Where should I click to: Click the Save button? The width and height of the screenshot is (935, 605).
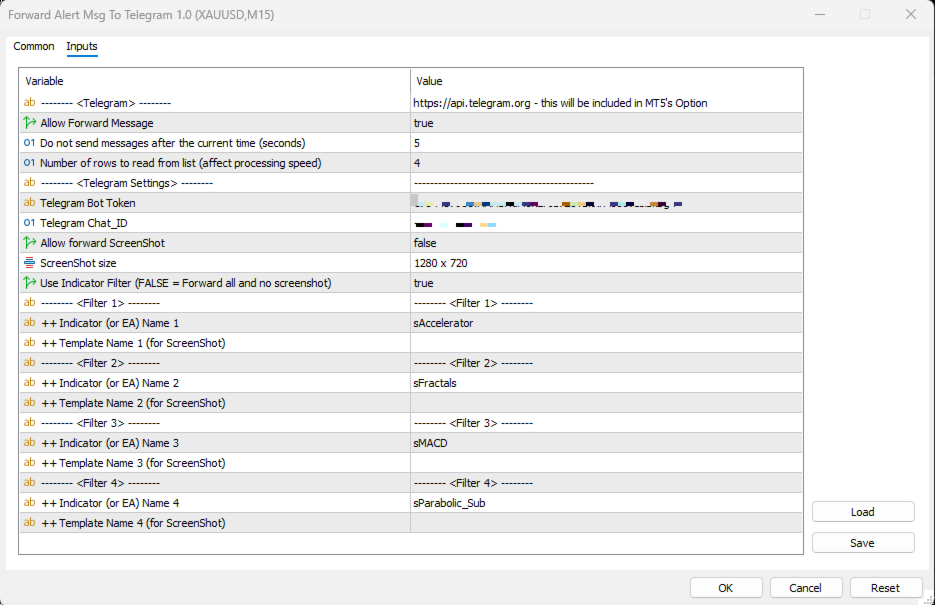pos(862,543)
